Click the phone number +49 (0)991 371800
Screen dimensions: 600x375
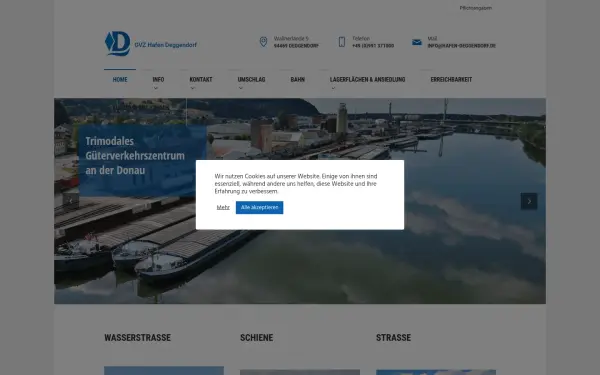373,46
